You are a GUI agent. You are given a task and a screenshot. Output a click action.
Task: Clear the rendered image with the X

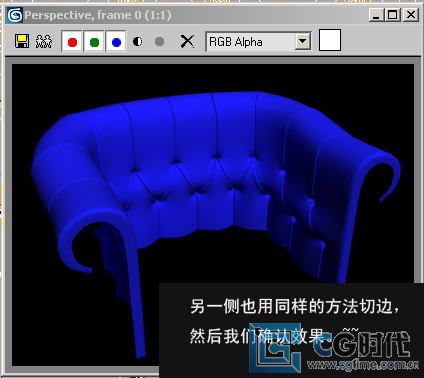(187, 42)
